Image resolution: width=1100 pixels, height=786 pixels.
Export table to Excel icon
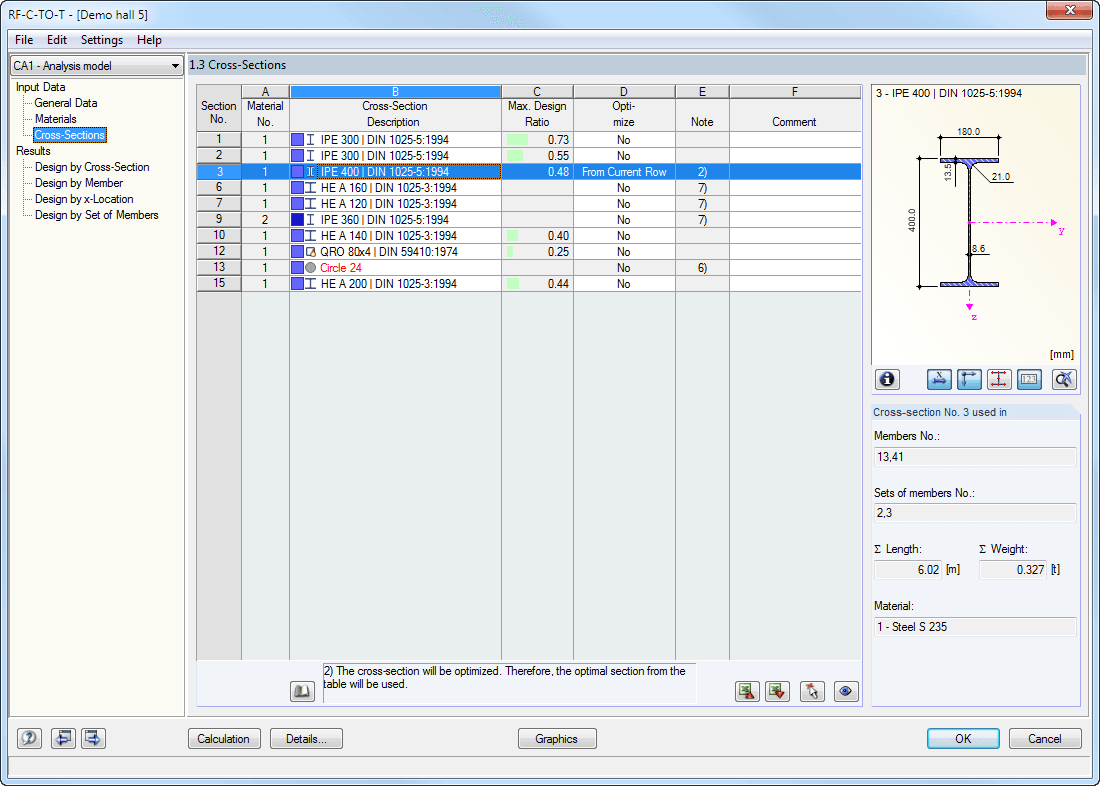point(747,691)
